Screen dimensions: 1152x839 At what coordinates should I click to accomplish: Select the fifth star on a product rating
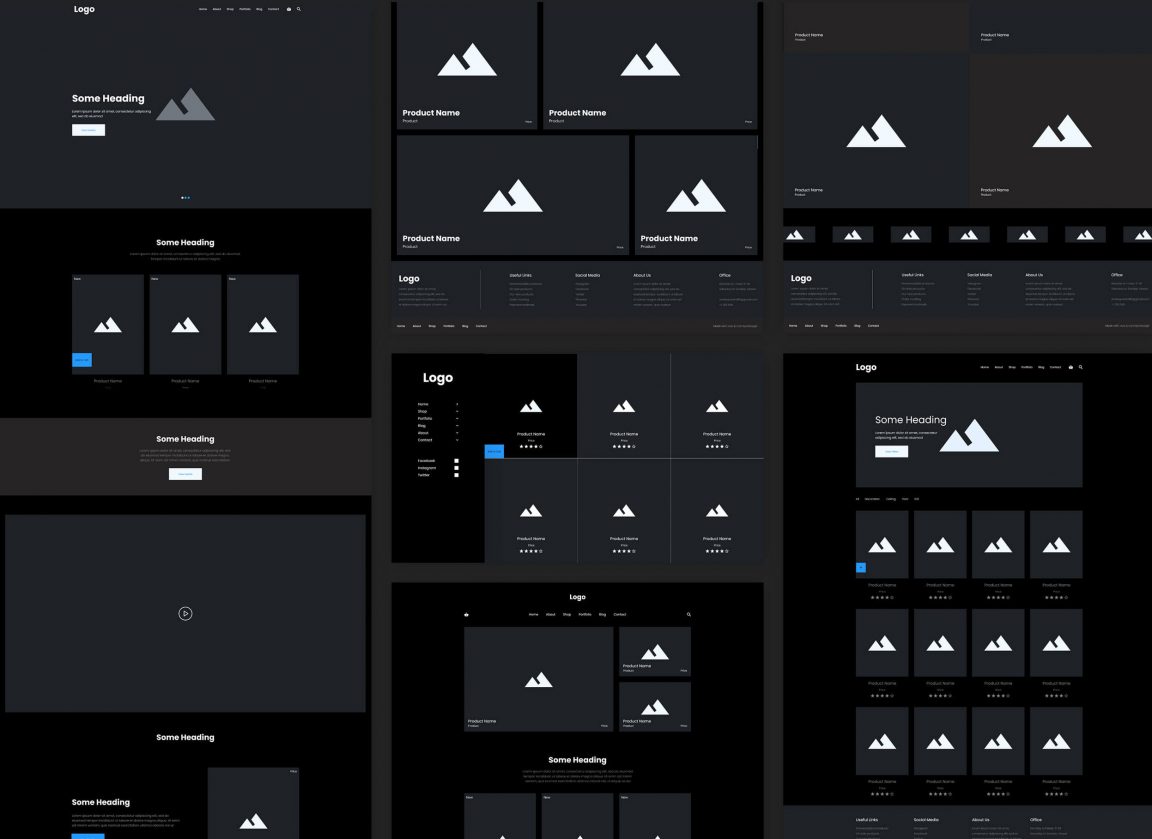click(x=541, y=446)
